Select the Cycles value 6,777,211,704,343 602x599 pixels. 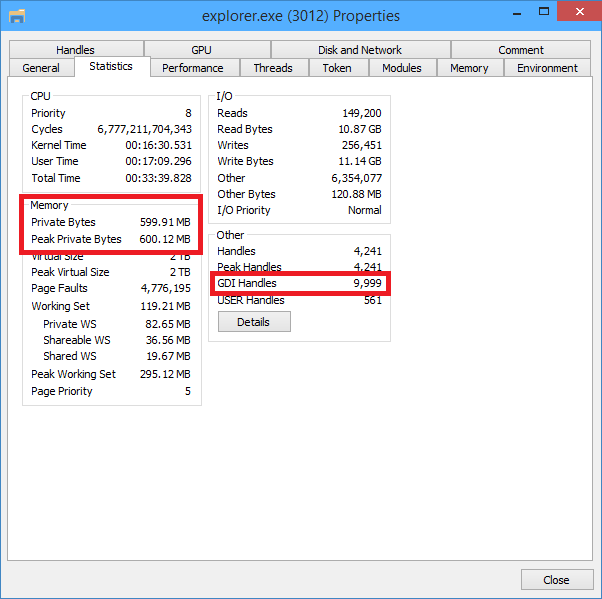pyautogui.click(x=144, y=129)
